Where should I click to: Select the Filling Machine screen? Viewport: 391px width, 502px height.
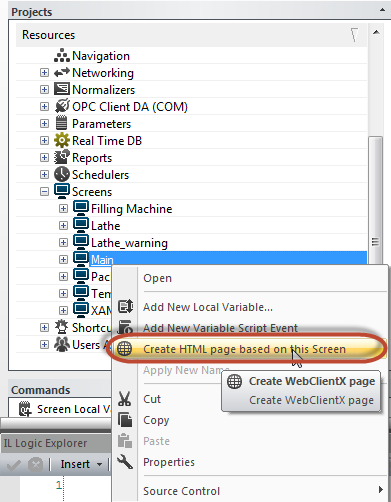click(x=132, y=209)
